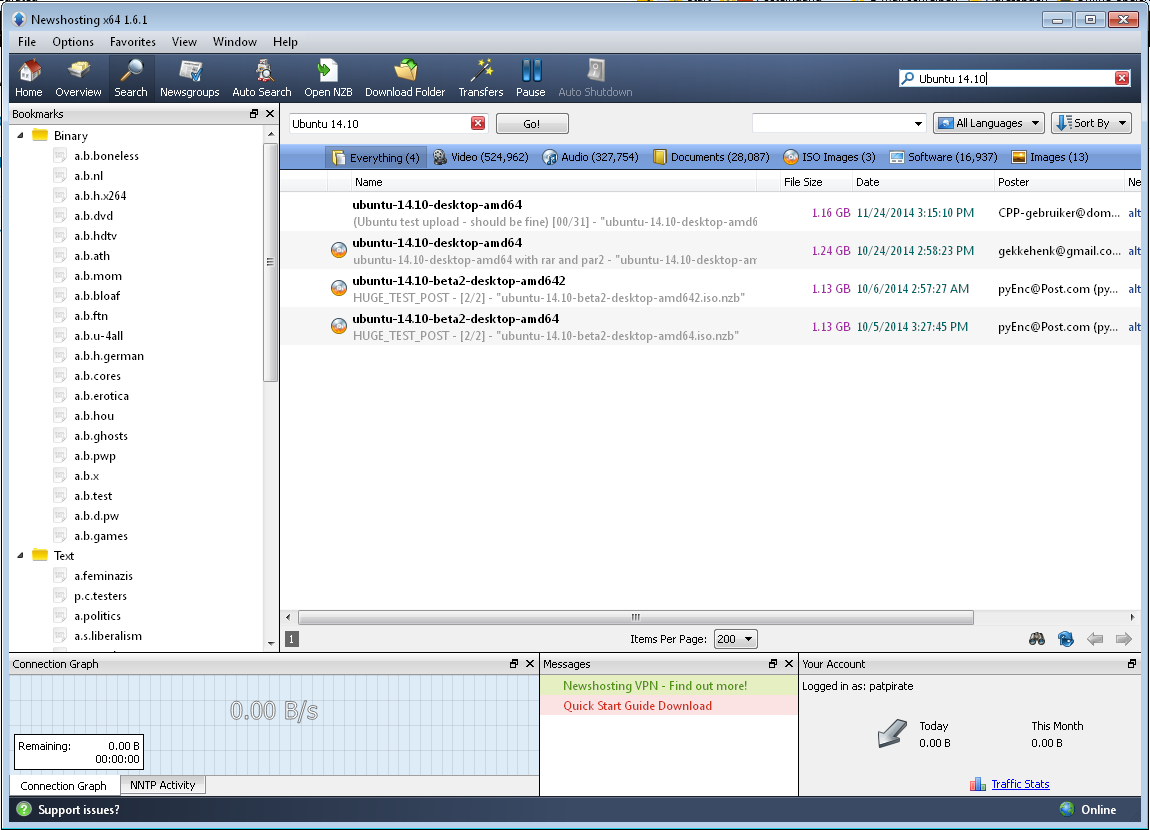Viewport: 1150px width, 830px height.
Task: Open the File menu
Action: click(x=27, y=42)
